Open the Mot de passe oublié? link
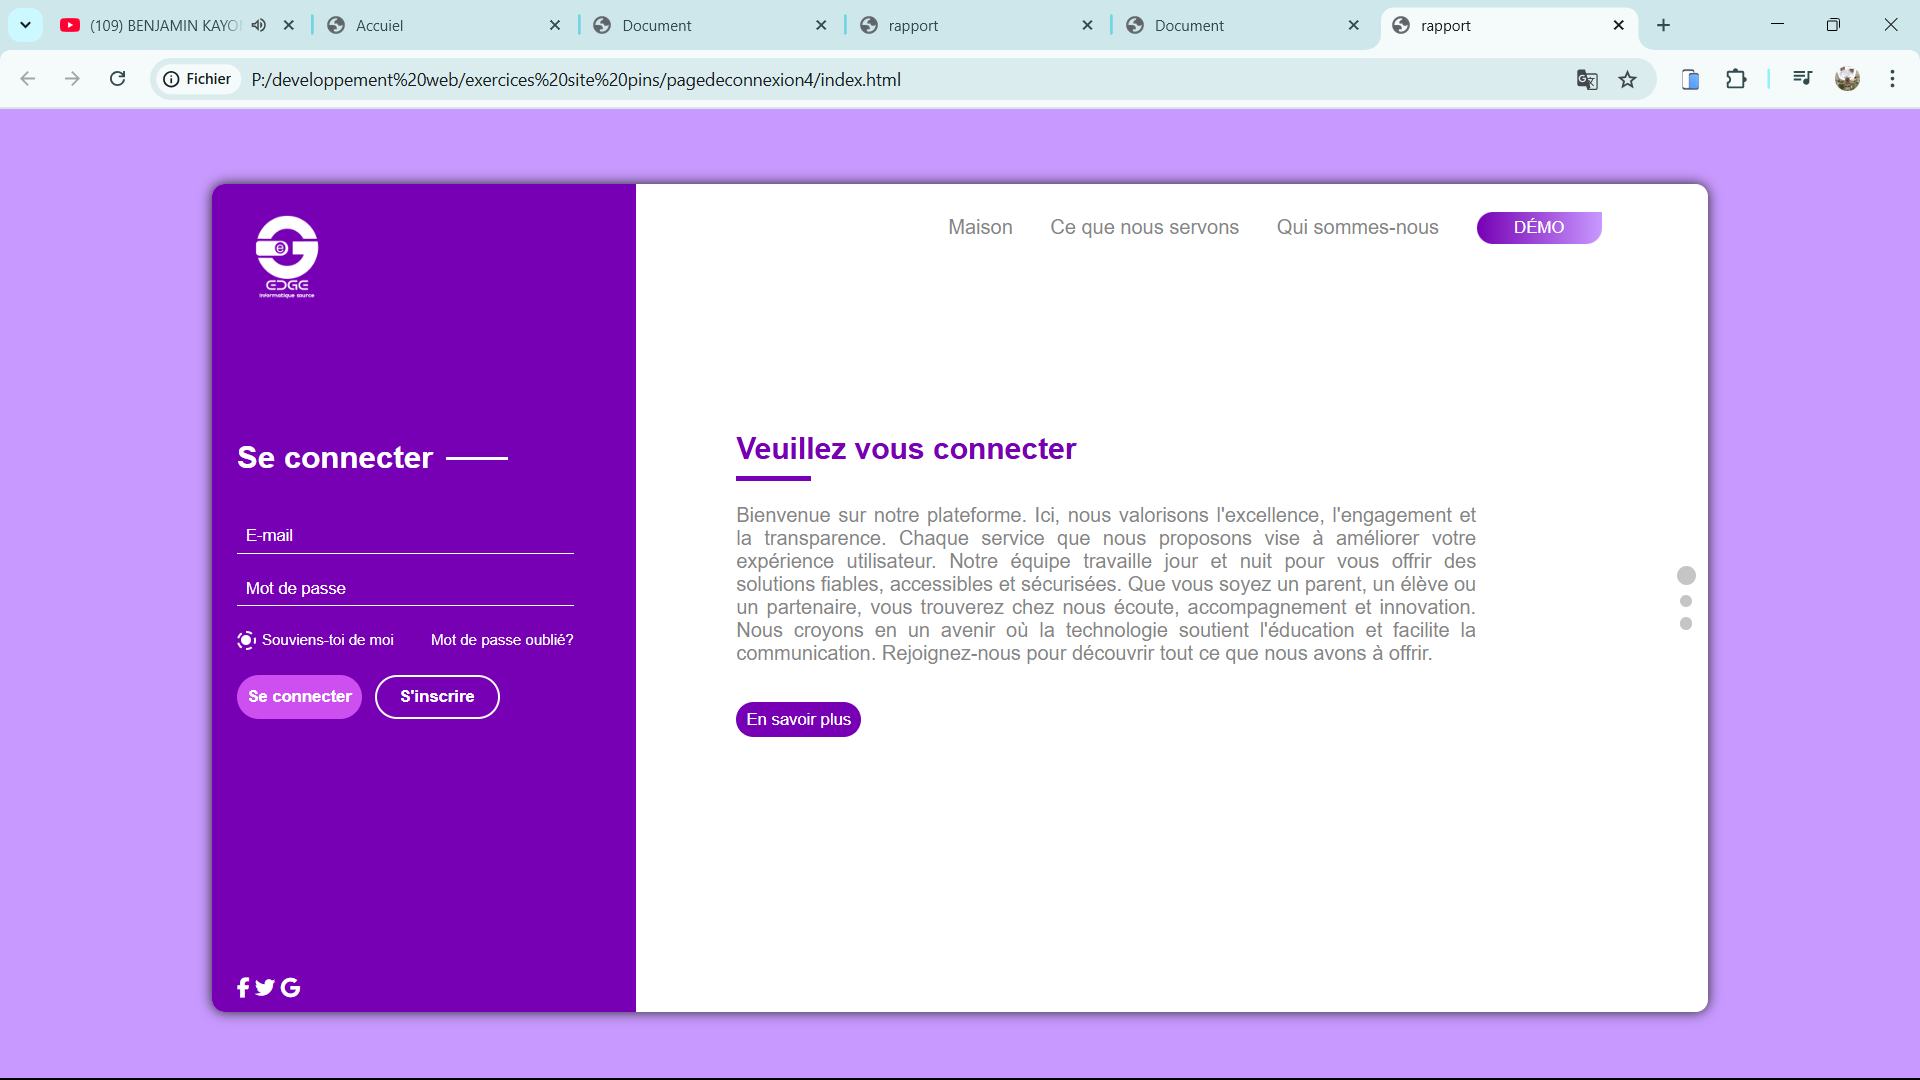1920x1080 pixels. click(x=502, y=640)
